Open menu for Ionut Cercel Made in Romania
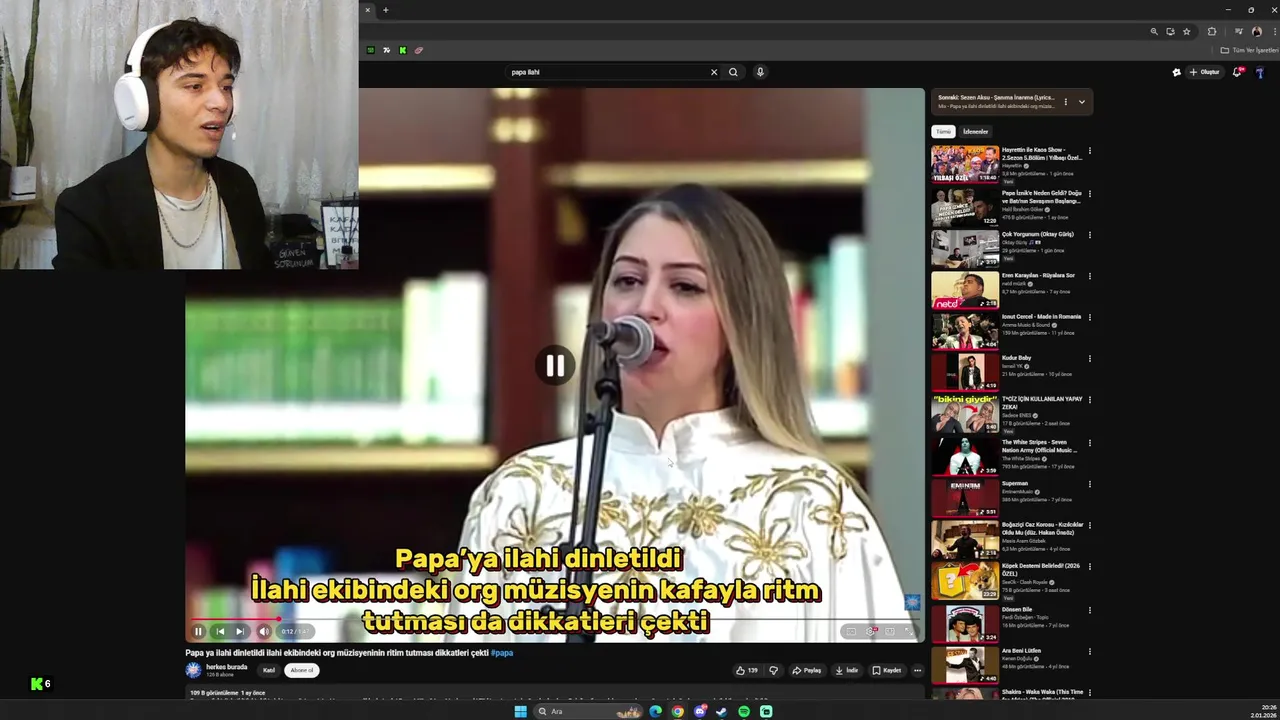1280x720 pixels. [x=1090, y=317]
